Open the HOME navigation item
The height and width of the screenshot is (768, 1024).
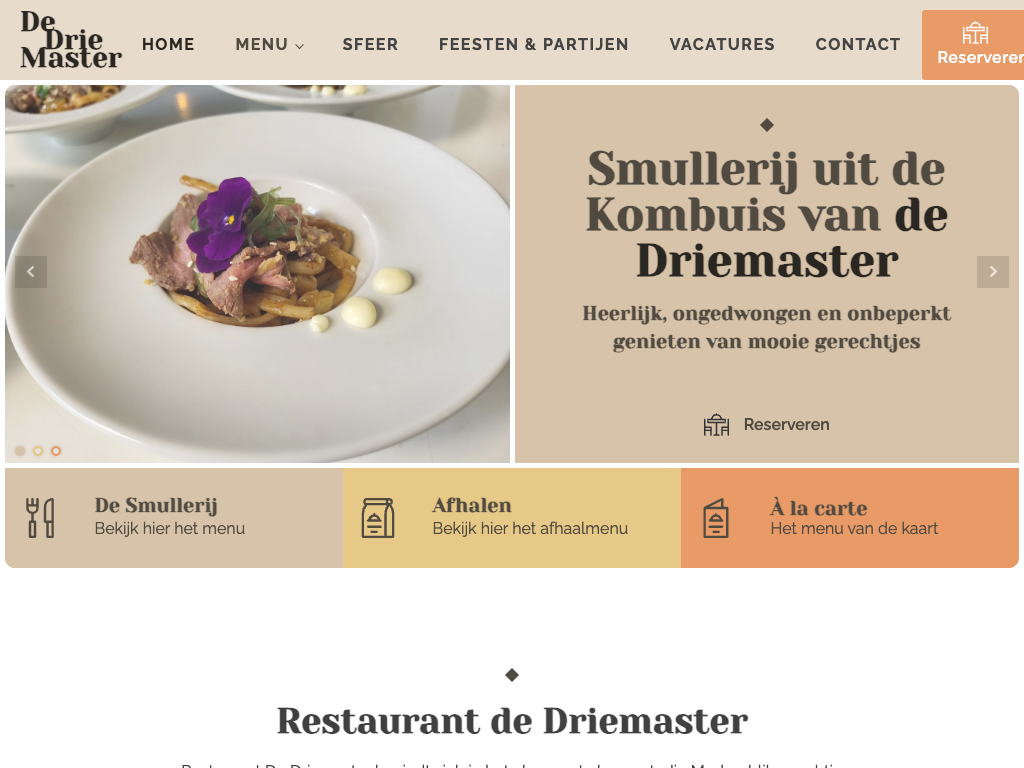(168, 44)
